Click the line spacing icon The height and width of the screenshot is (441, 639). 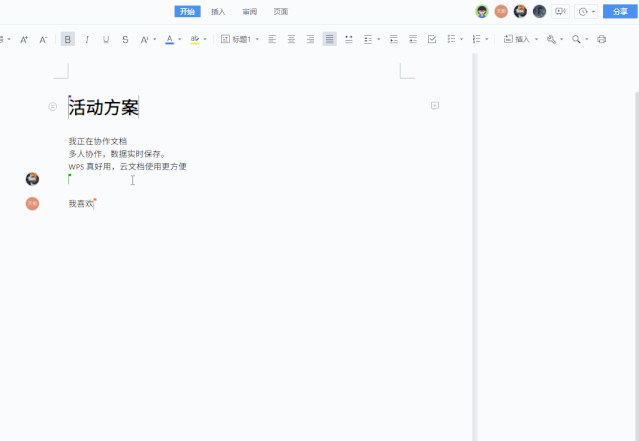tap(368, 40)
